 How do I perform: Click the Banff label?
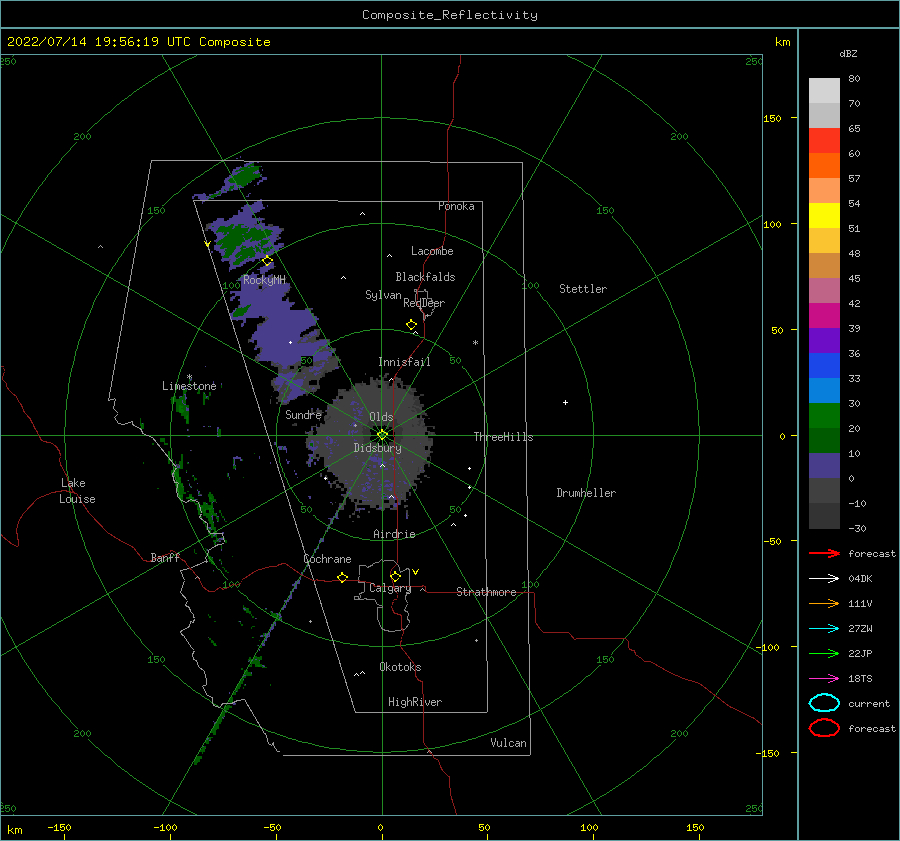point(165,558)
